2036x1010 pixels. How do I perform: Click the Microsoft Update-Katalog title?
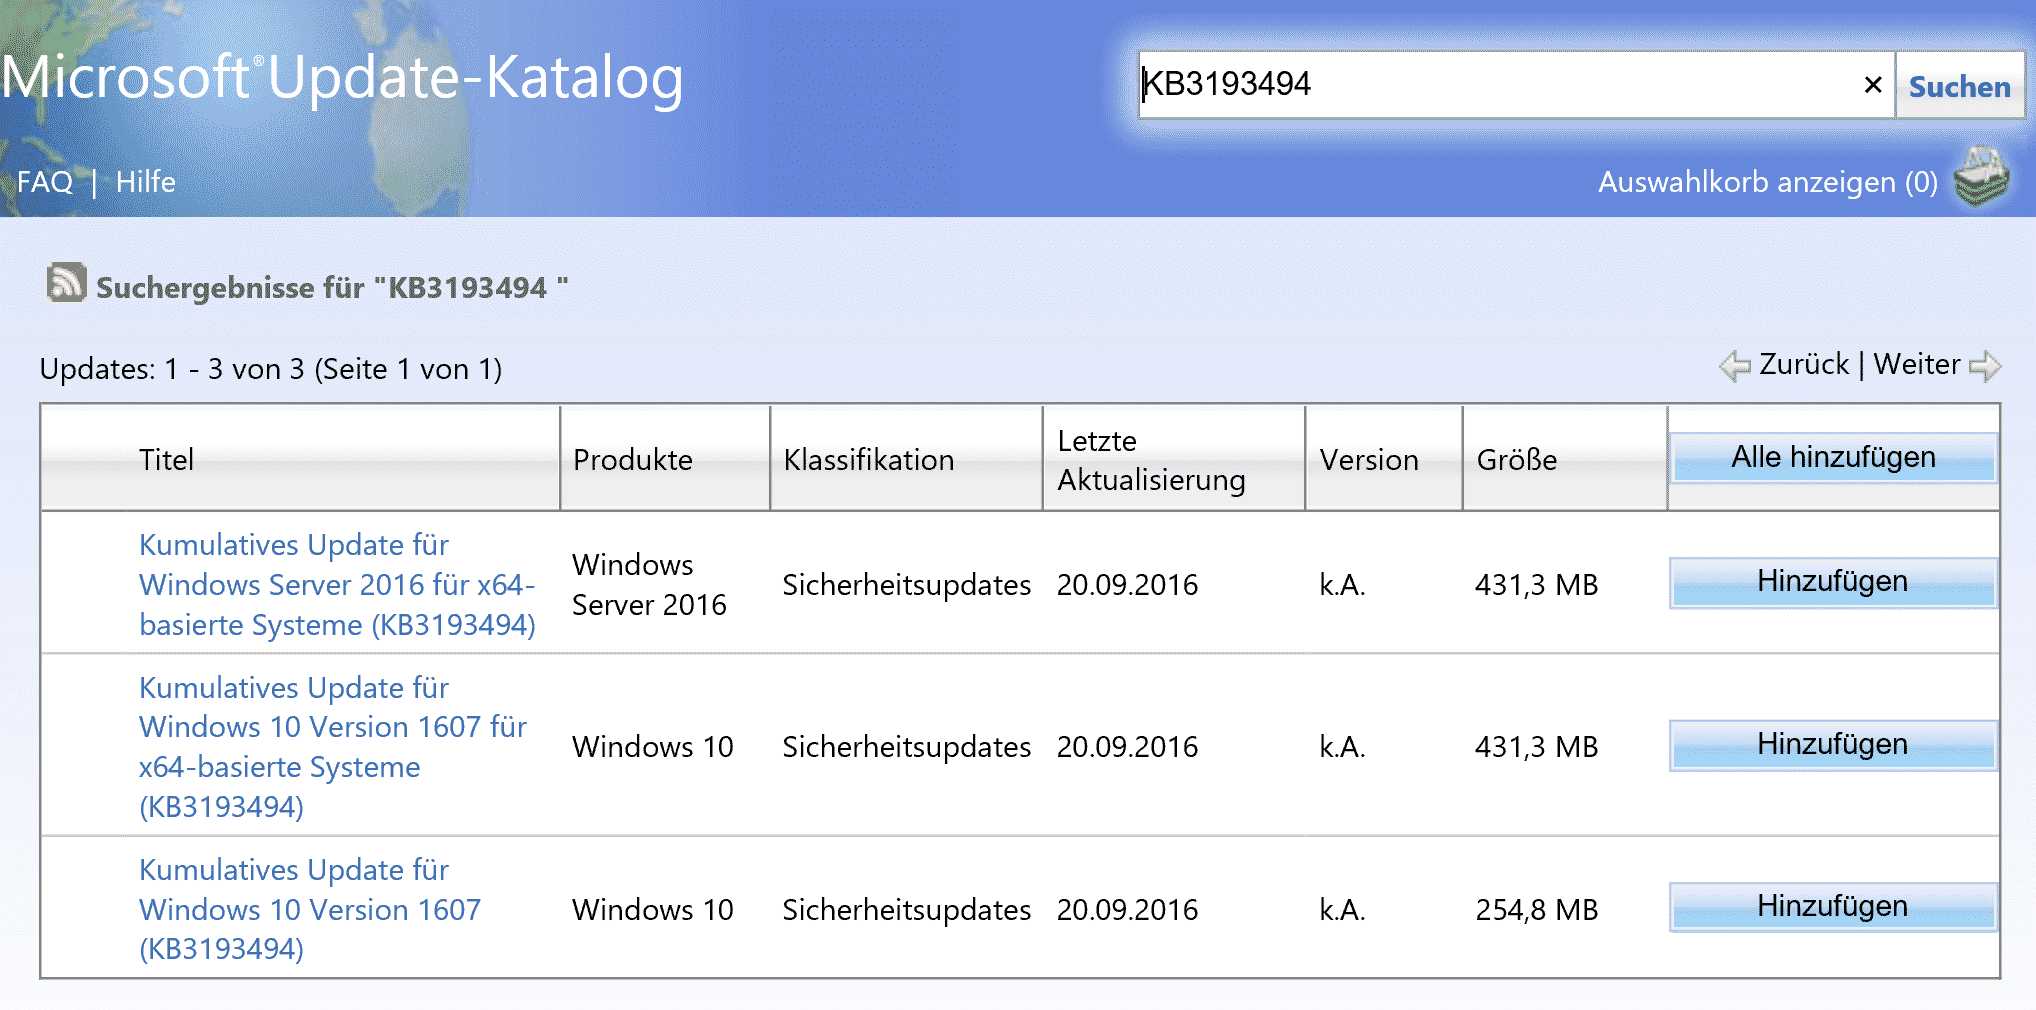(x=342, y=77)
